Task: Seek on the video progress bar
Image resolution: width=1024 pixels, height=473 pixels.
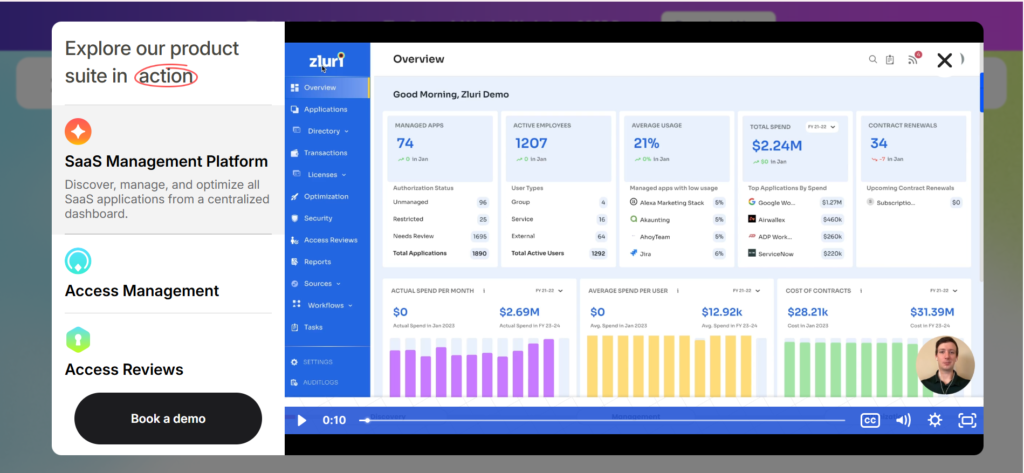Action: pyautogui.click(x=600, y=421)
